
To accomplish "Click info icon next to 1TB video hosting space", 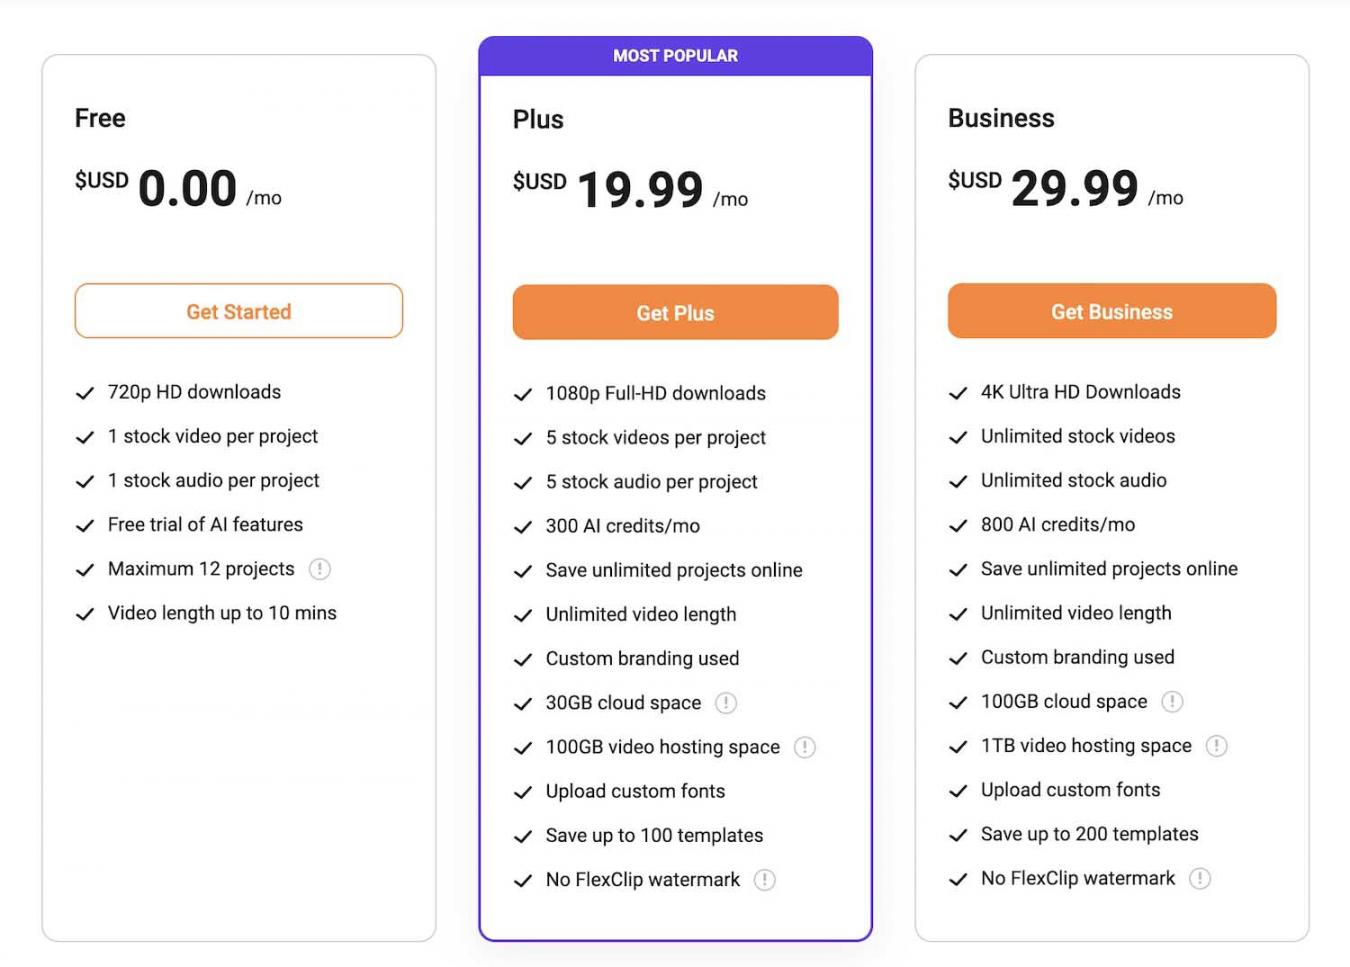I will pyautogui.click(x=1217, y=746).
